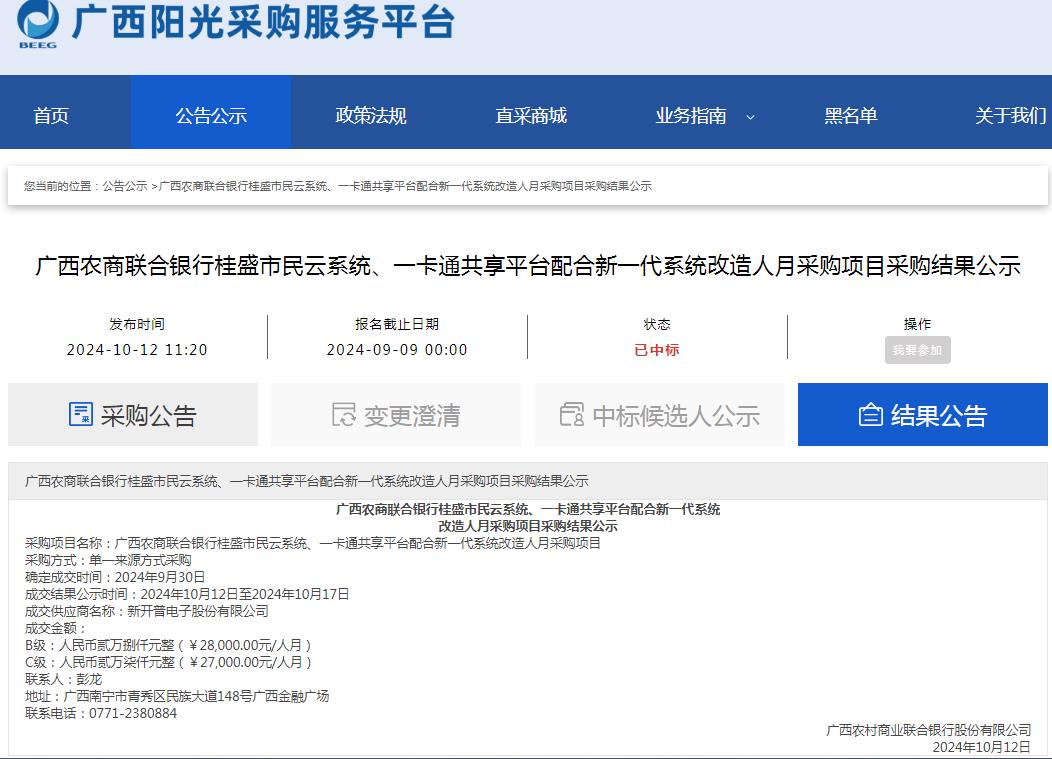The width and height of the screenshot is (1052, 759).
Task: Click the change clarification tab icon
Action: [344, 414]
